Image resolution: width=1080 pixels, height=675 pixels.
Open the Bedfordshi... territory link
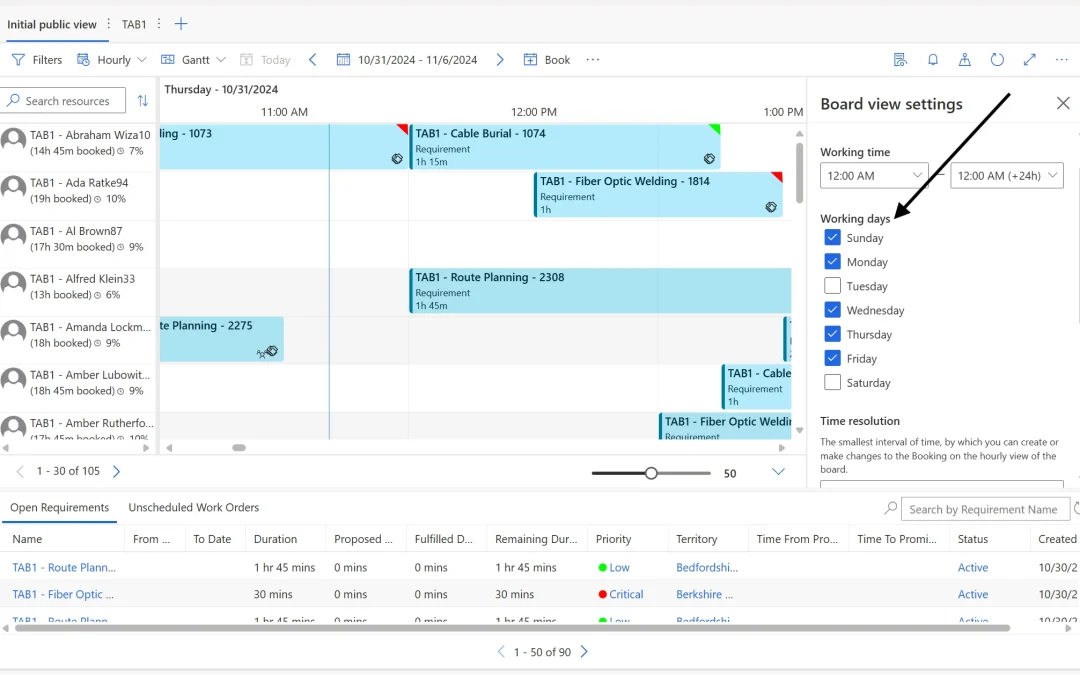click(707, 568)
